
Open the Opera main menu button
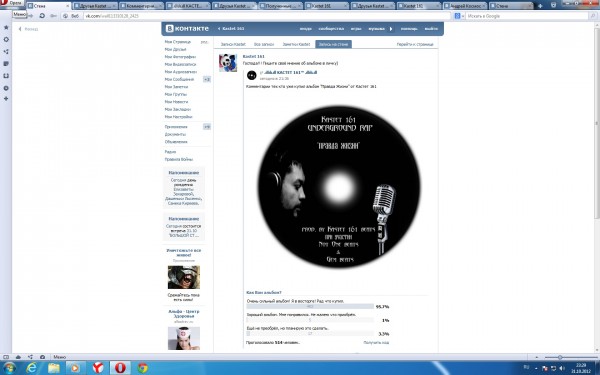(x=11, y=3)
